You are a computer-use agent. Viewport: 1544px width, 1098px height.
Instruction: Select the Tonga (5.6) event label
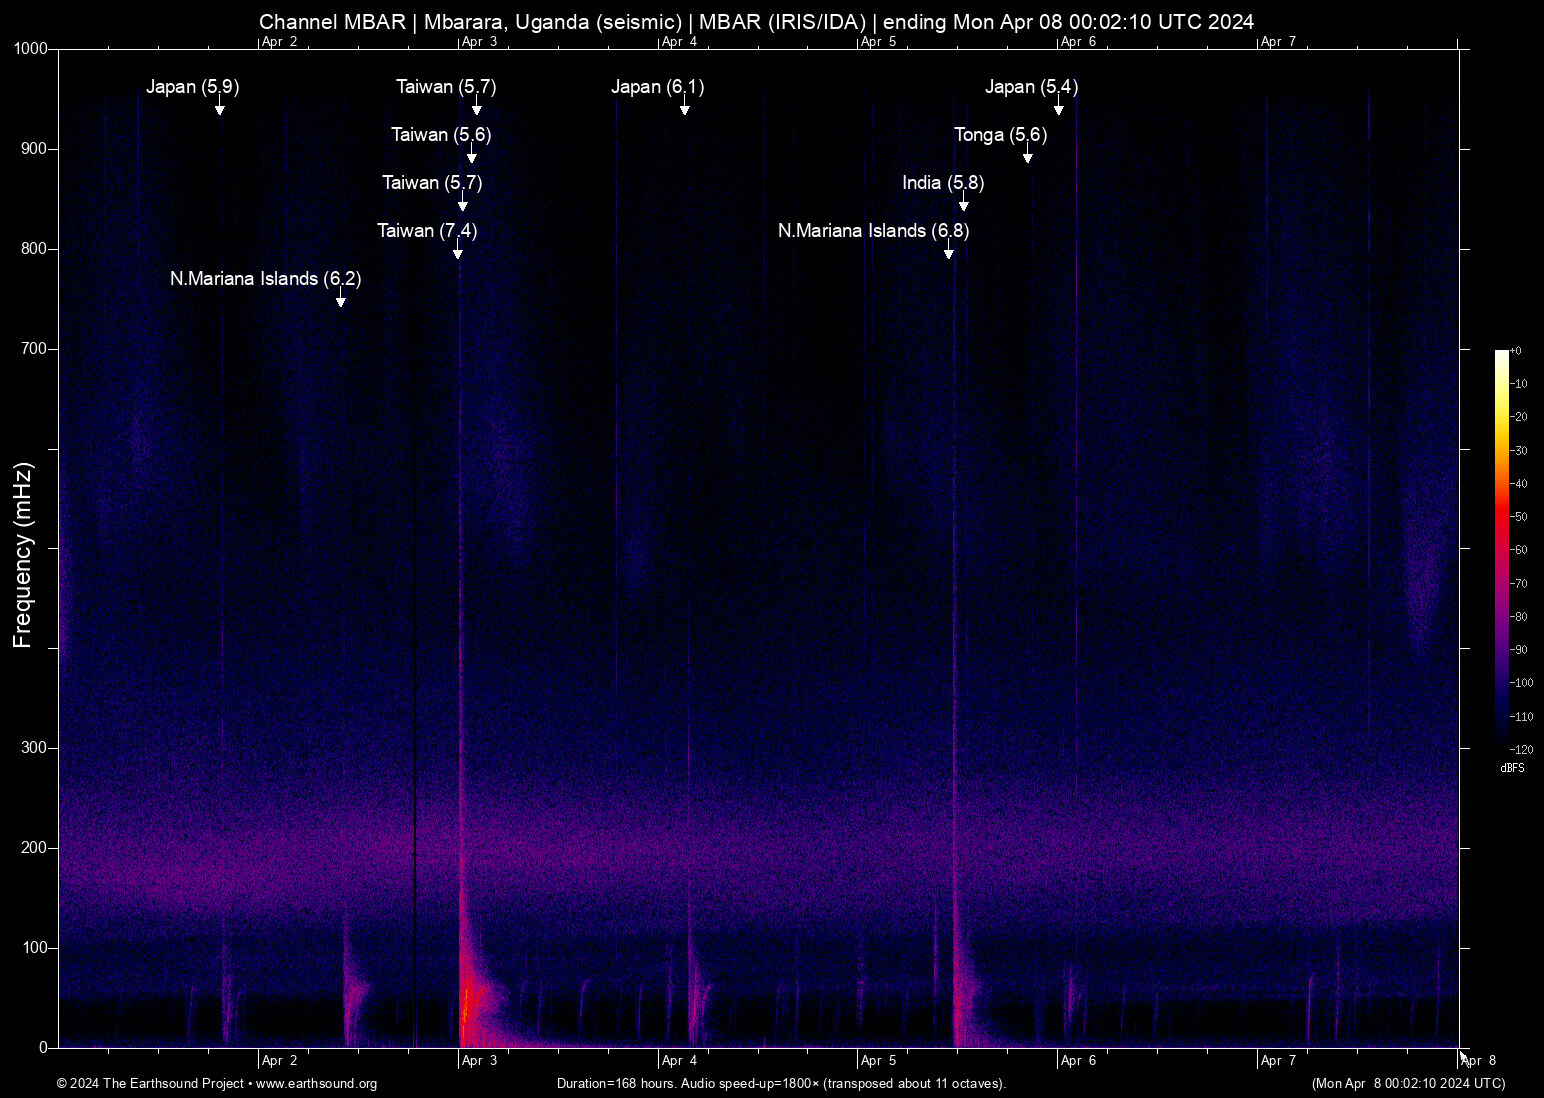tap(1000, 135)
